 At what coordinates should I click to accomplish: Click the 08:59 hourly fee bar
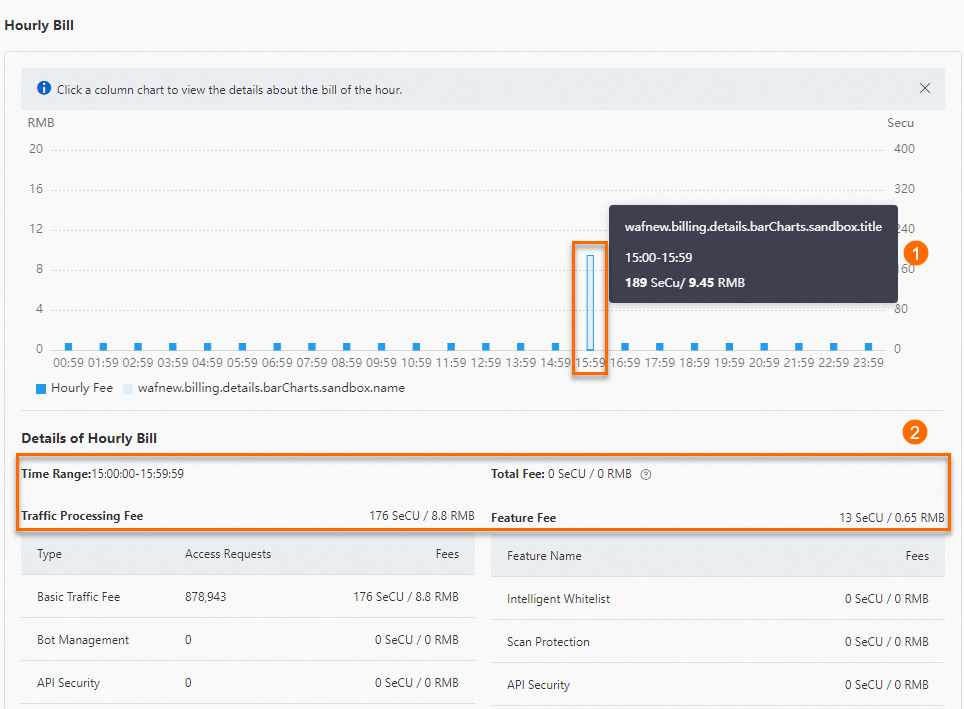coord(347,346)
